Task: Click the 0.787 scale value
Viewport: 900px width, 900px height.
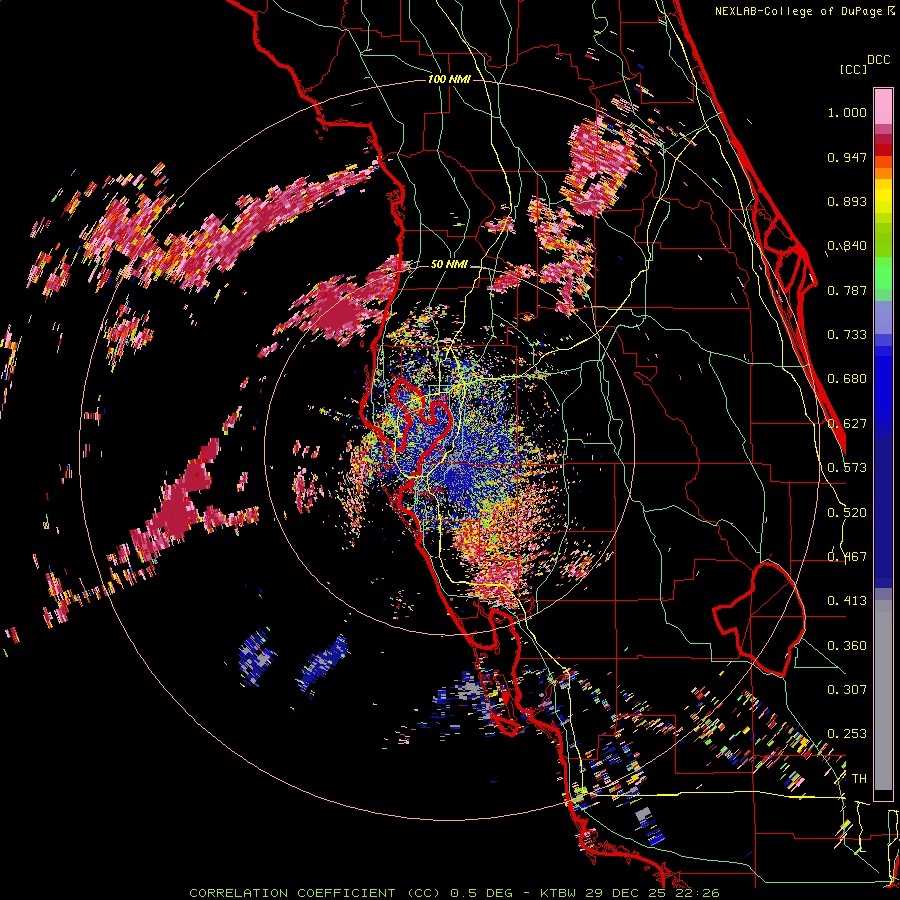Action: 847,290
